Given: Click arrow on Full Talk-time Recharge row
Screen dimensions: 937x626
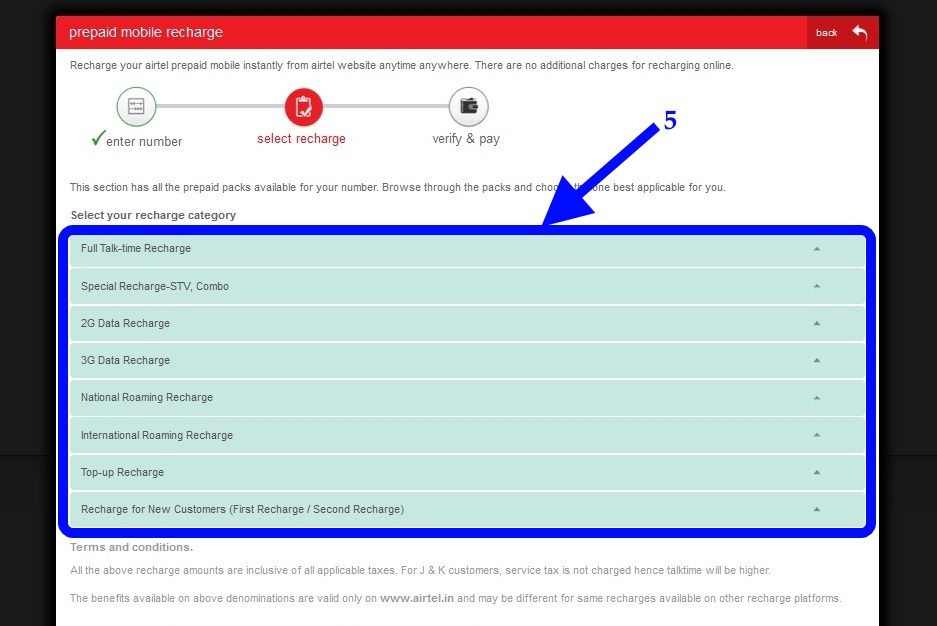Looking at the screenshot, I should coord(817,248).
